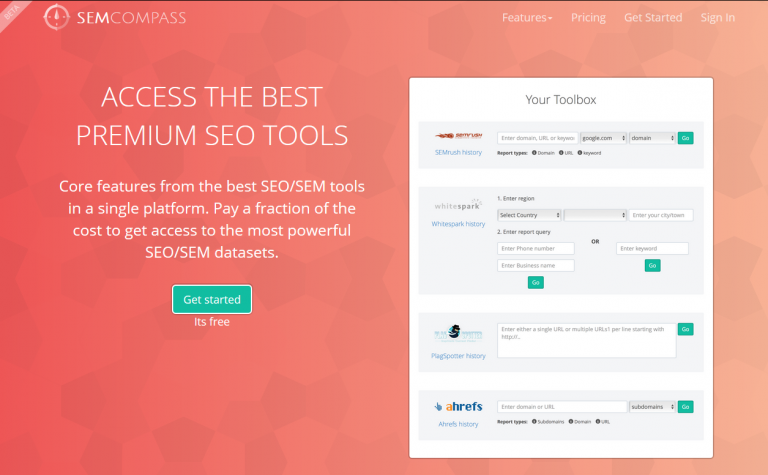Image resolution: width=768 pixels, height=475 pixels.
Task: Focus the Enter Phone number field
Action: (536, 248)
